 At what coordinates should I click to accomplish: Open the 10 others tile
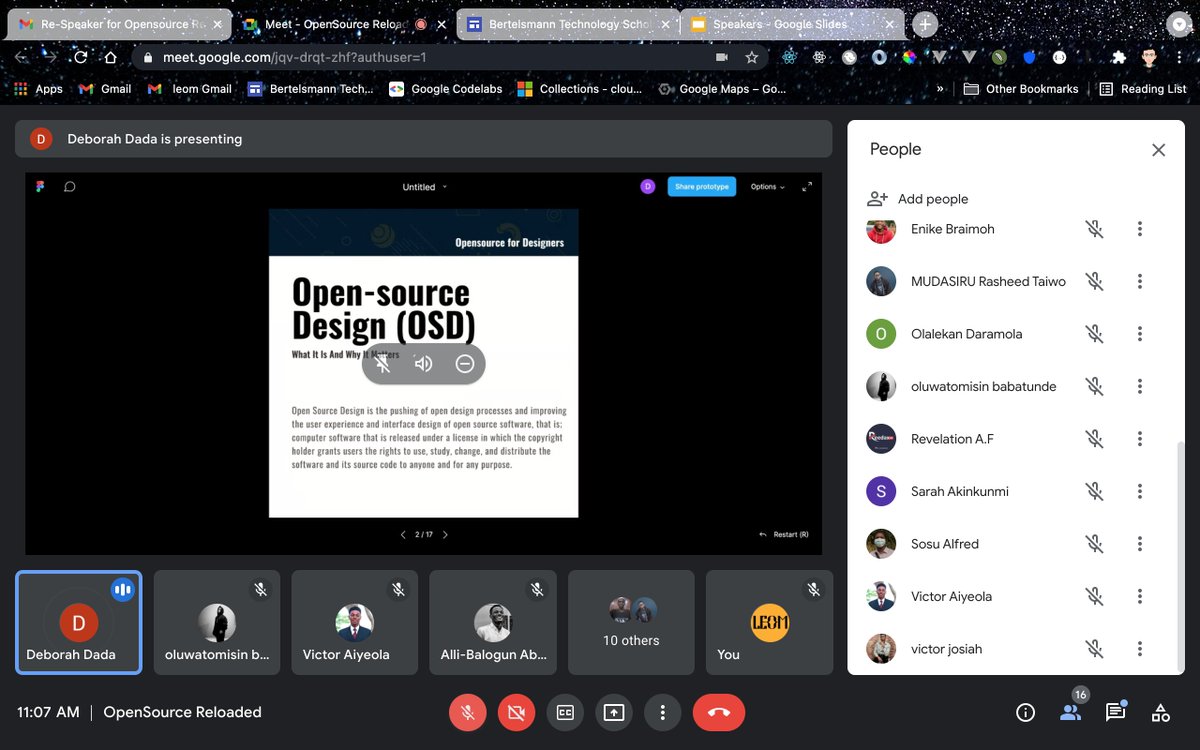pyautogui.click(x=631, y=623)
